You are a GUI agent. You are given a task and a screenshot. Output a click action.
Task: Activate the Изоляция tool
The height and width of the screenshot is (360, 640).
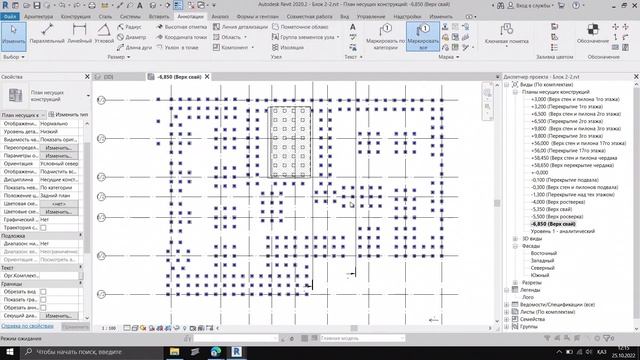(x=288, y=47)
